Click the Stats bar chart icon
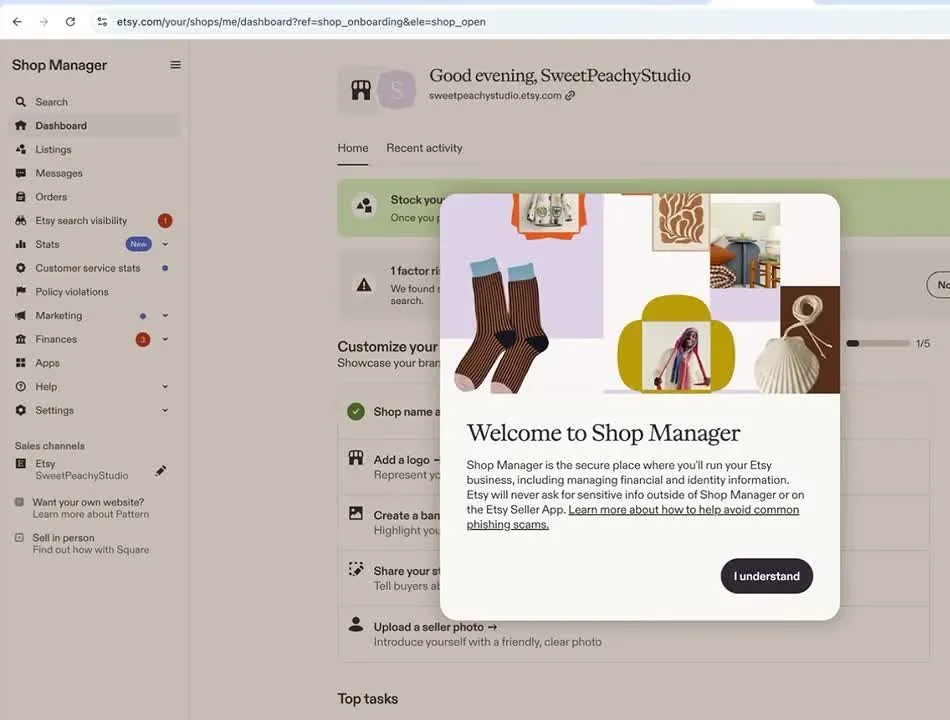The height and width of the screenshot is (720, 950). [x=21, y=244]
